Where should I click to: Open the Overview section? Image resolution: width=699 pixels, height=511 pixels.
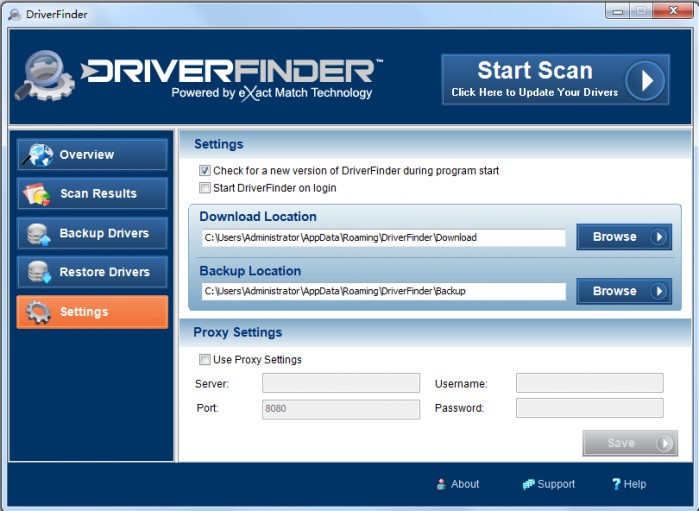[x=92, y=155]
